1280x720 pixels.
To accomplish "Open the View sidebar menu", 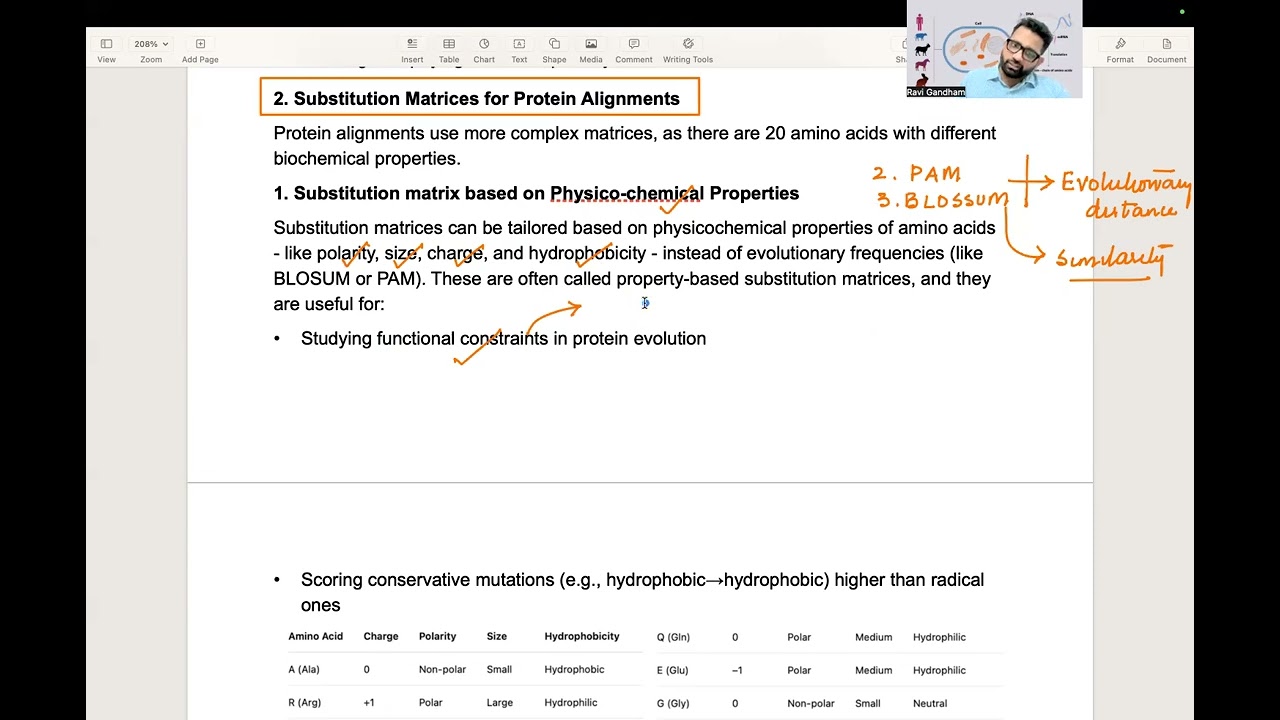I will coord(106,50).
